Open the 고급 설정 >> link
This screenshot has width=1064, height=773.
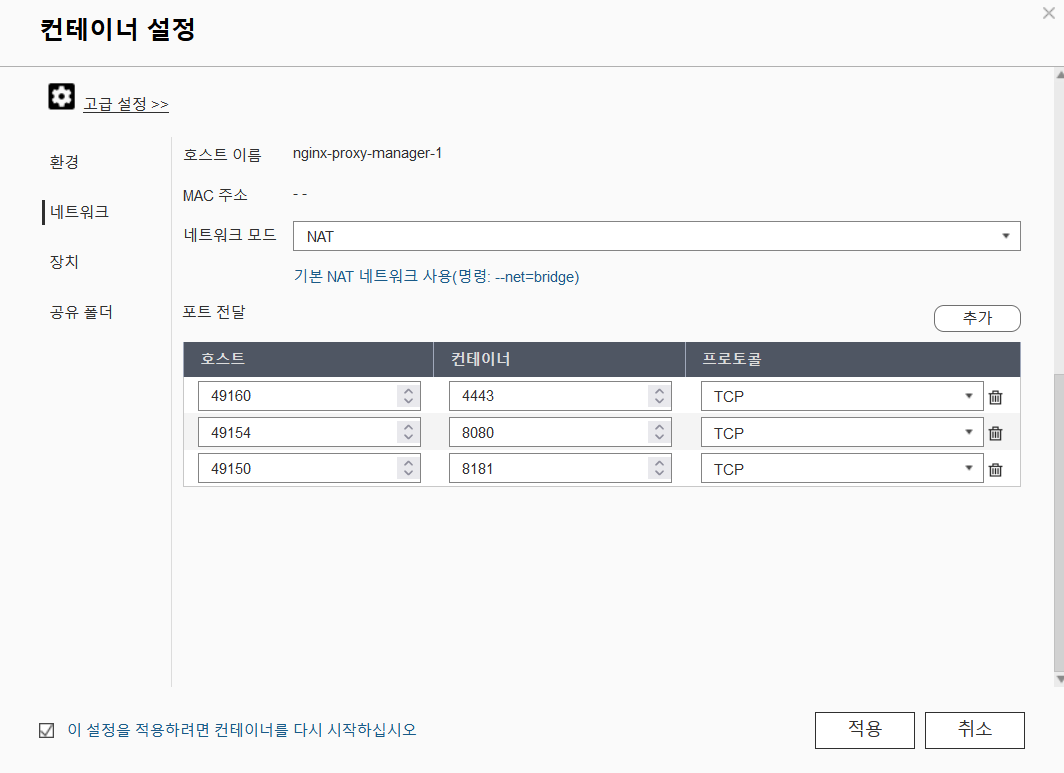click(x=126, y=104)
